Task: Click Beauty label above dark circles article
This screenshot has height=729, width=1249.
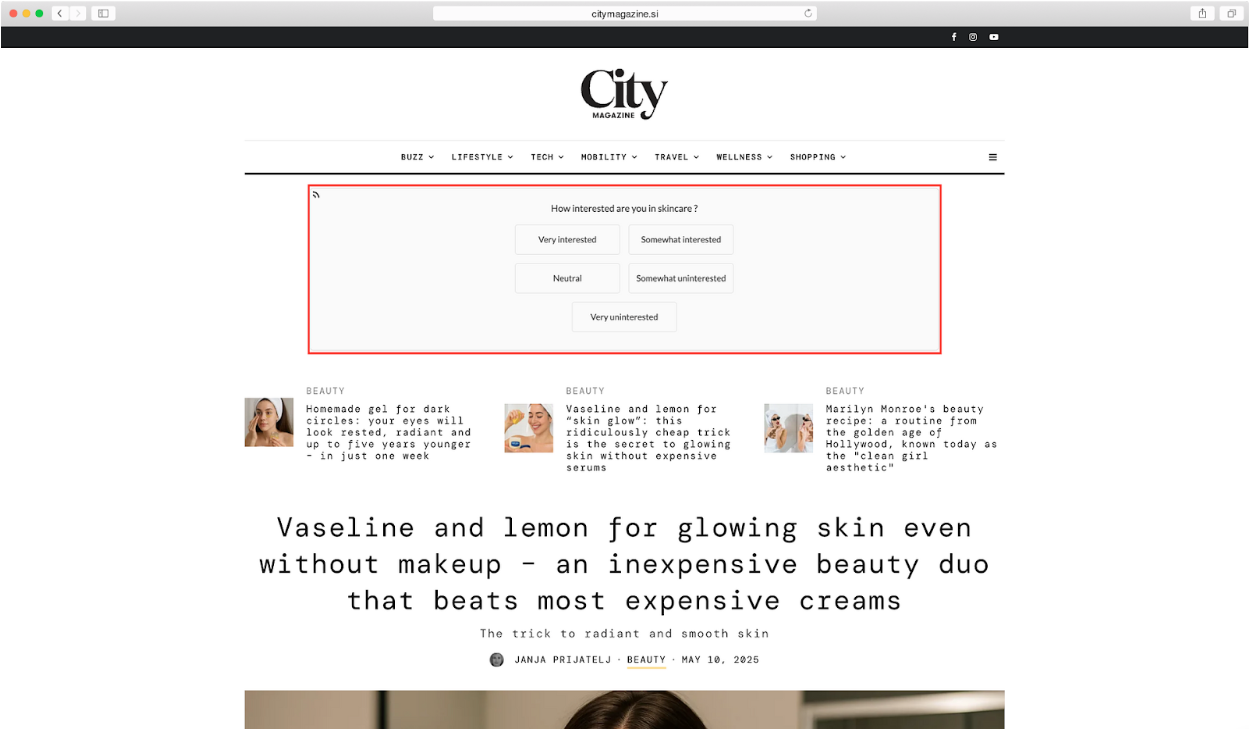Action: pos(325,391)
